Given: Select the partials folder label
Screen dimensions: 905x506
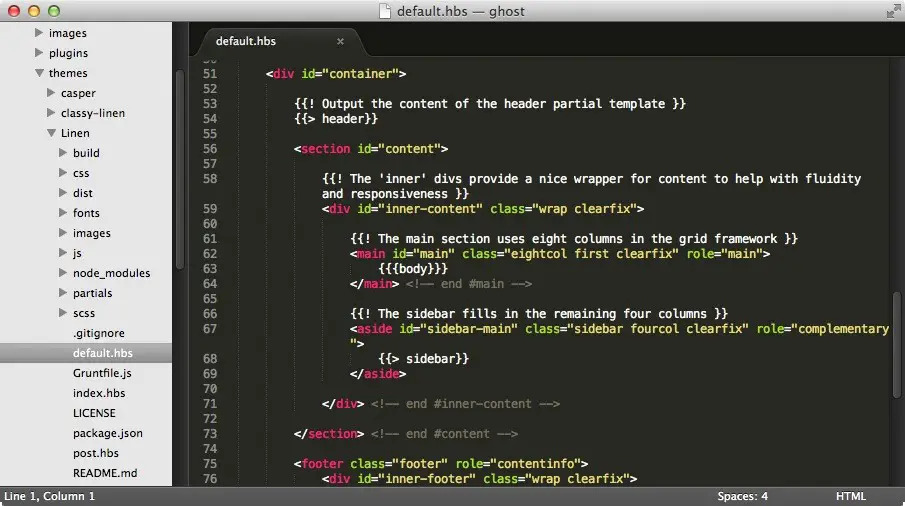Looking at the screenshot, I should [92, 293].
